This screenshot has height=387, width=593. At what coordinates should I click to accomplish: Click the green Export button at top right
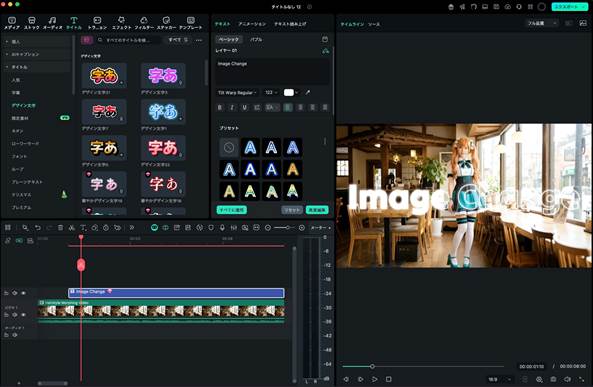tap(570, 7)
